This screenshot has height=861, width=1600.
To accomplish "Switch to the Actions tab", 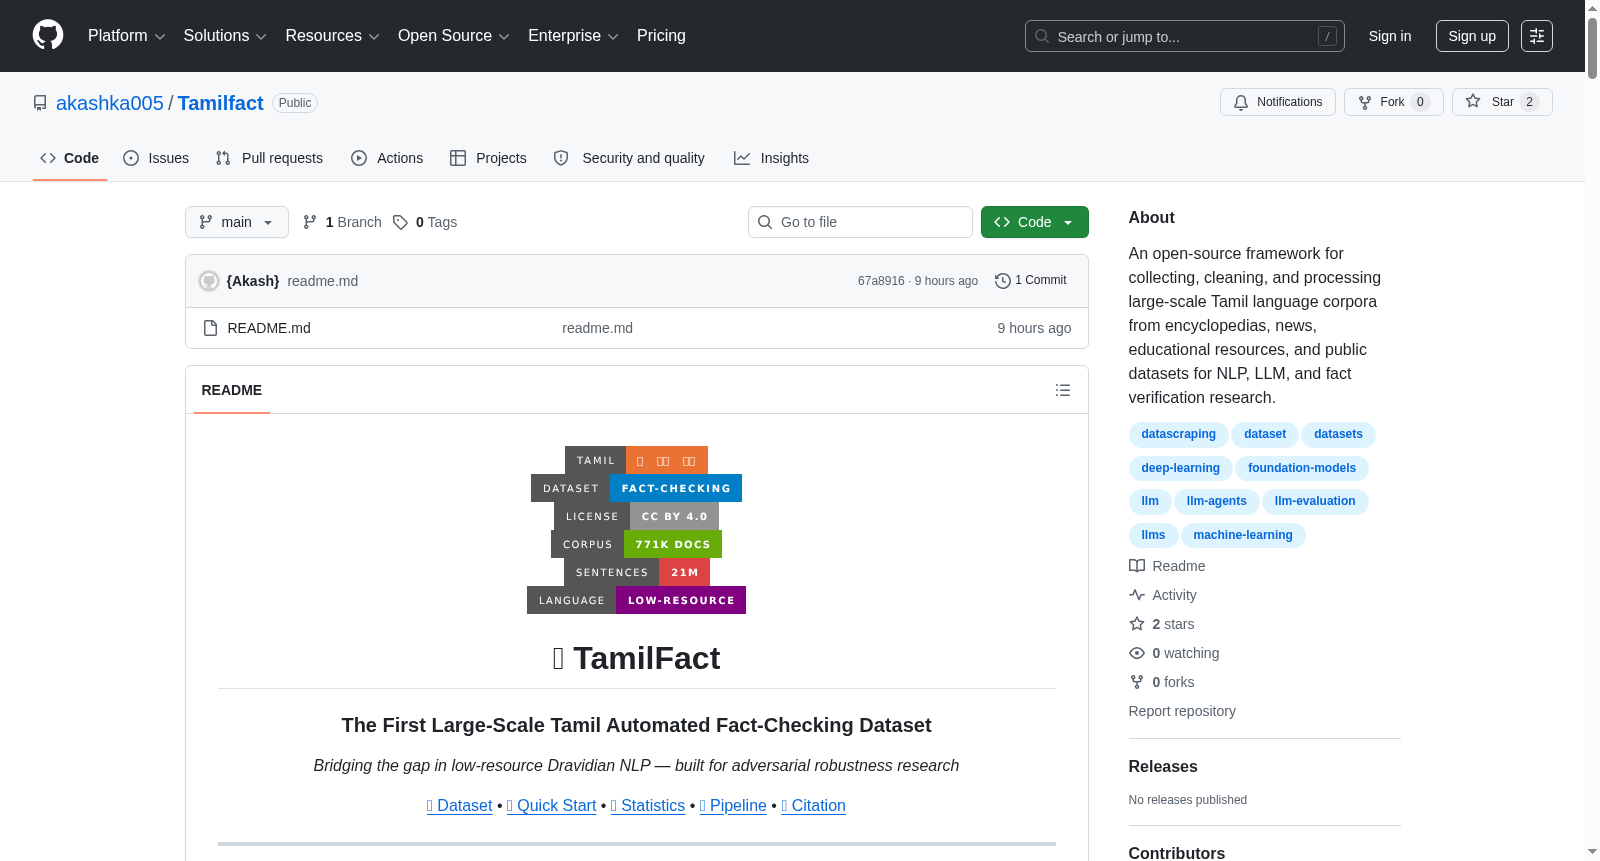I will pyautogui.click(x=387, y=158).
